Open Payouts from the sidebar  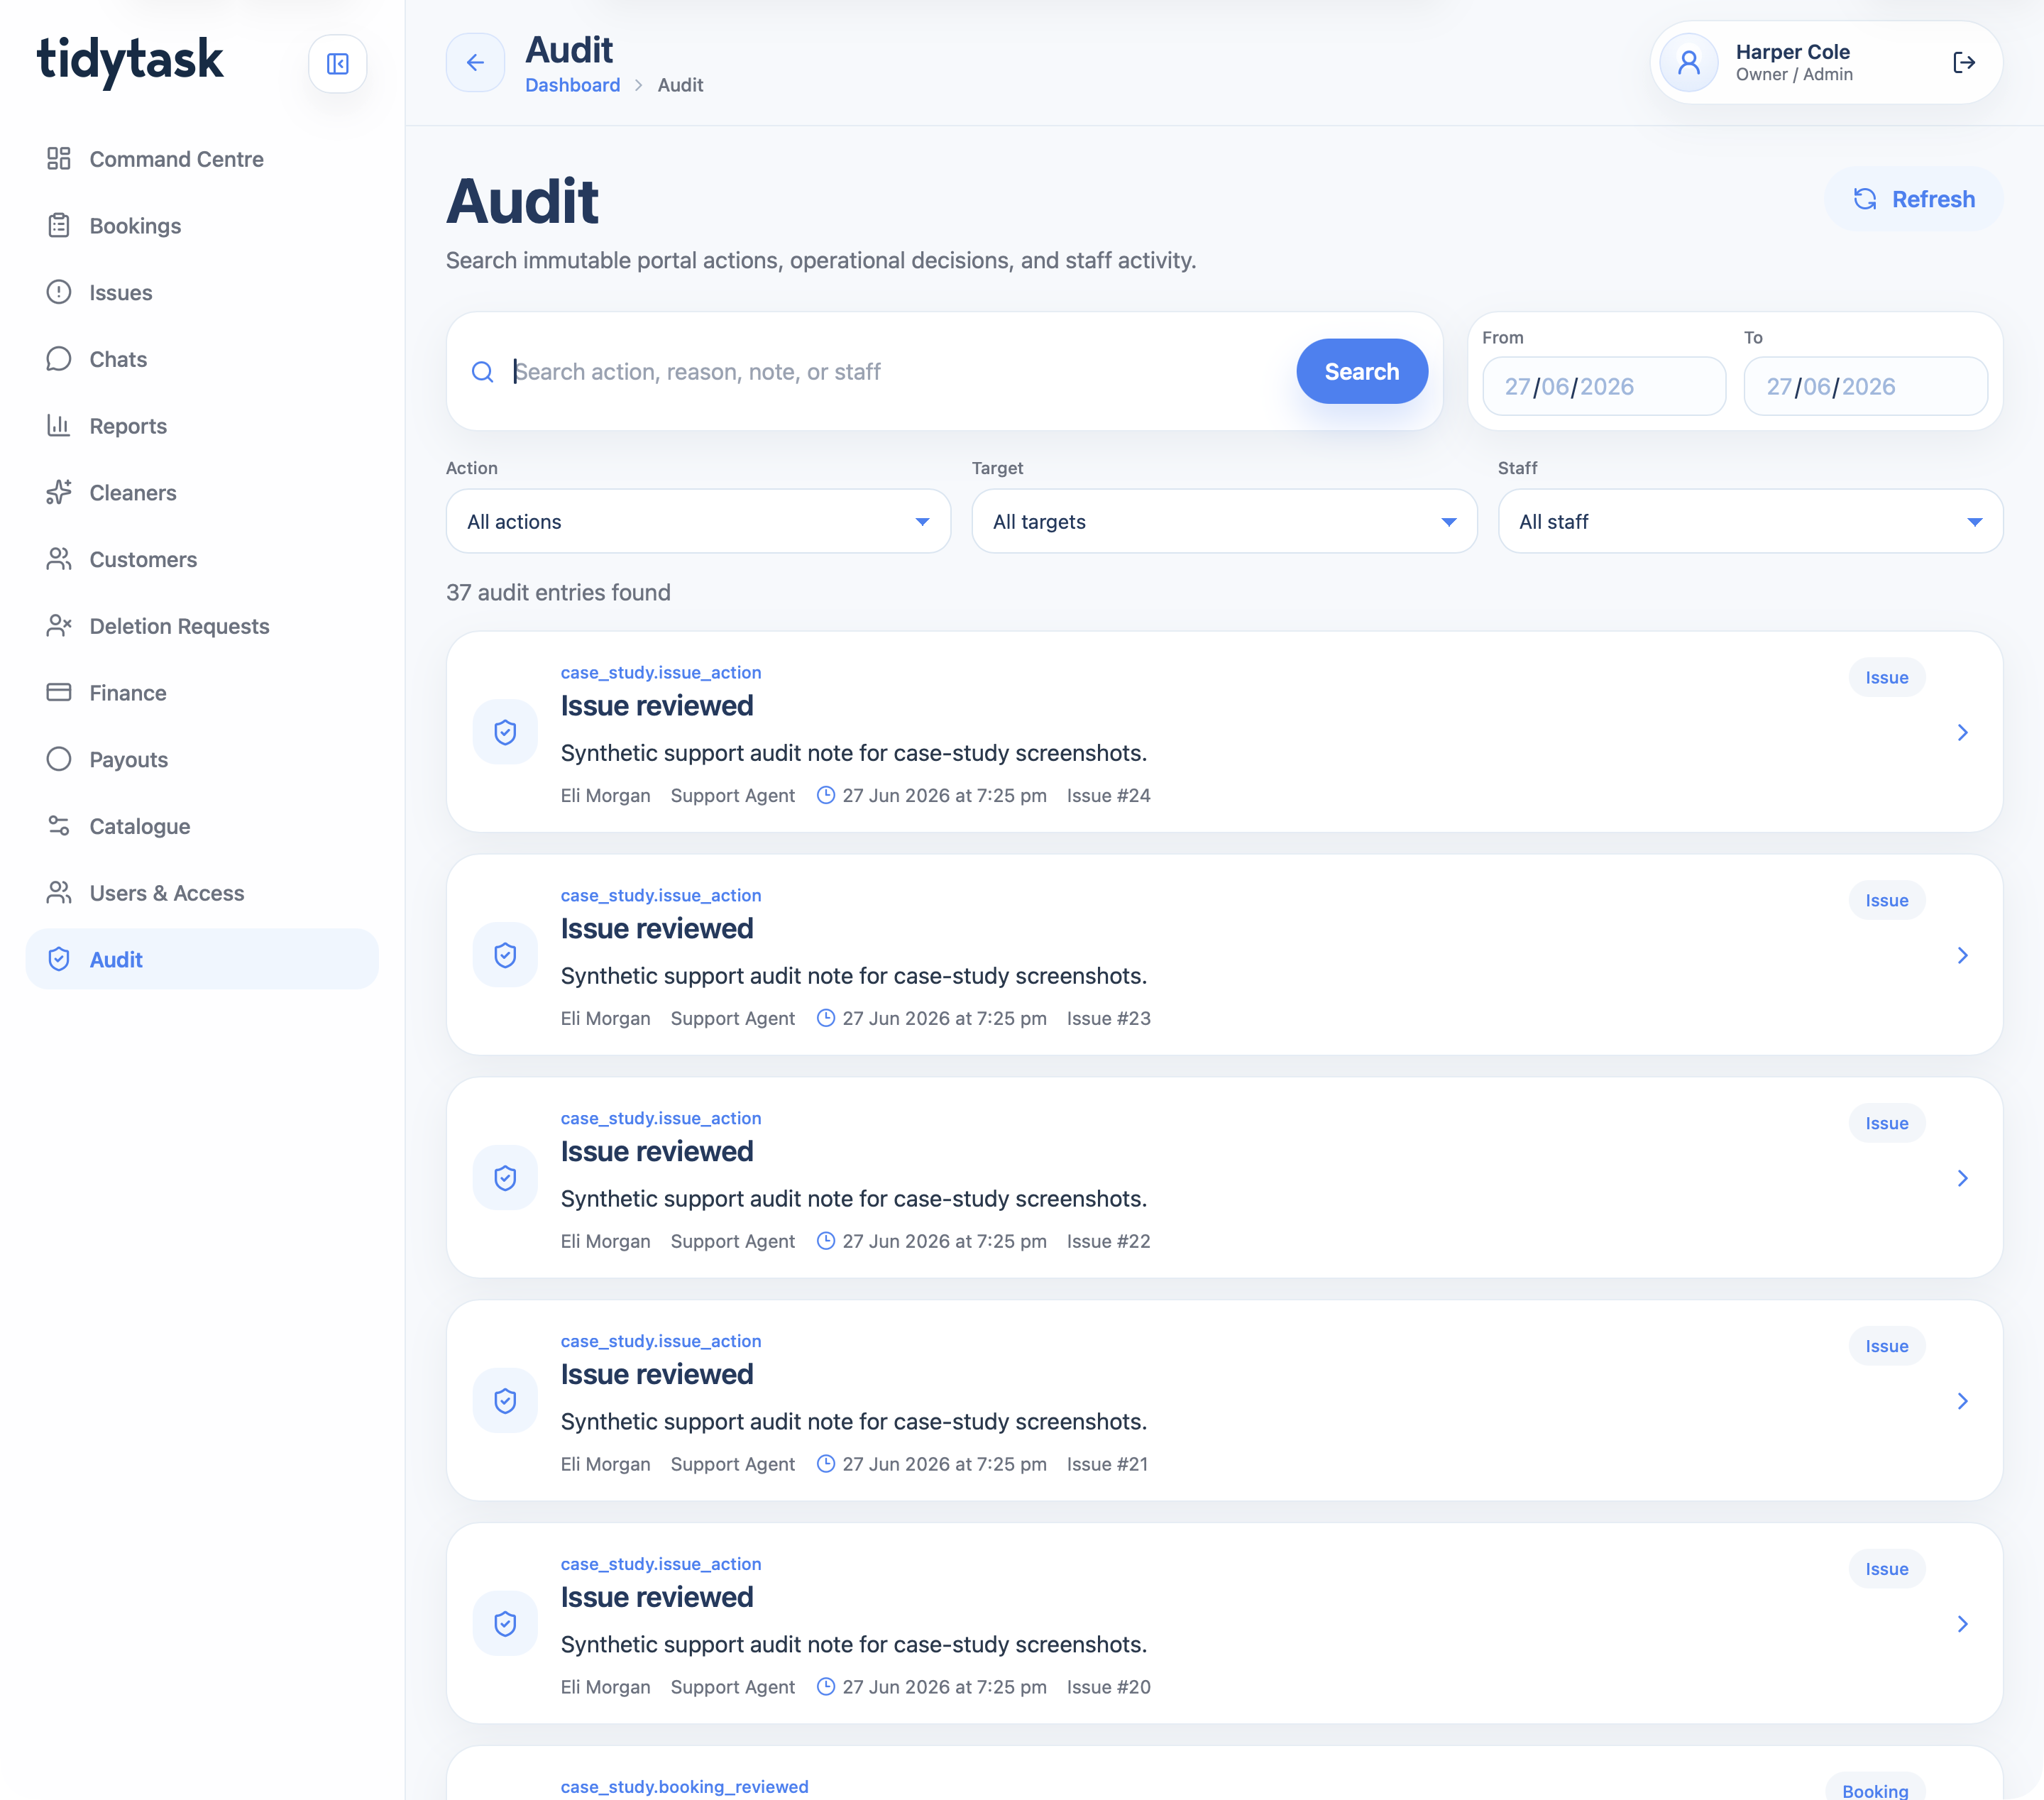click(x=202, y=760)
